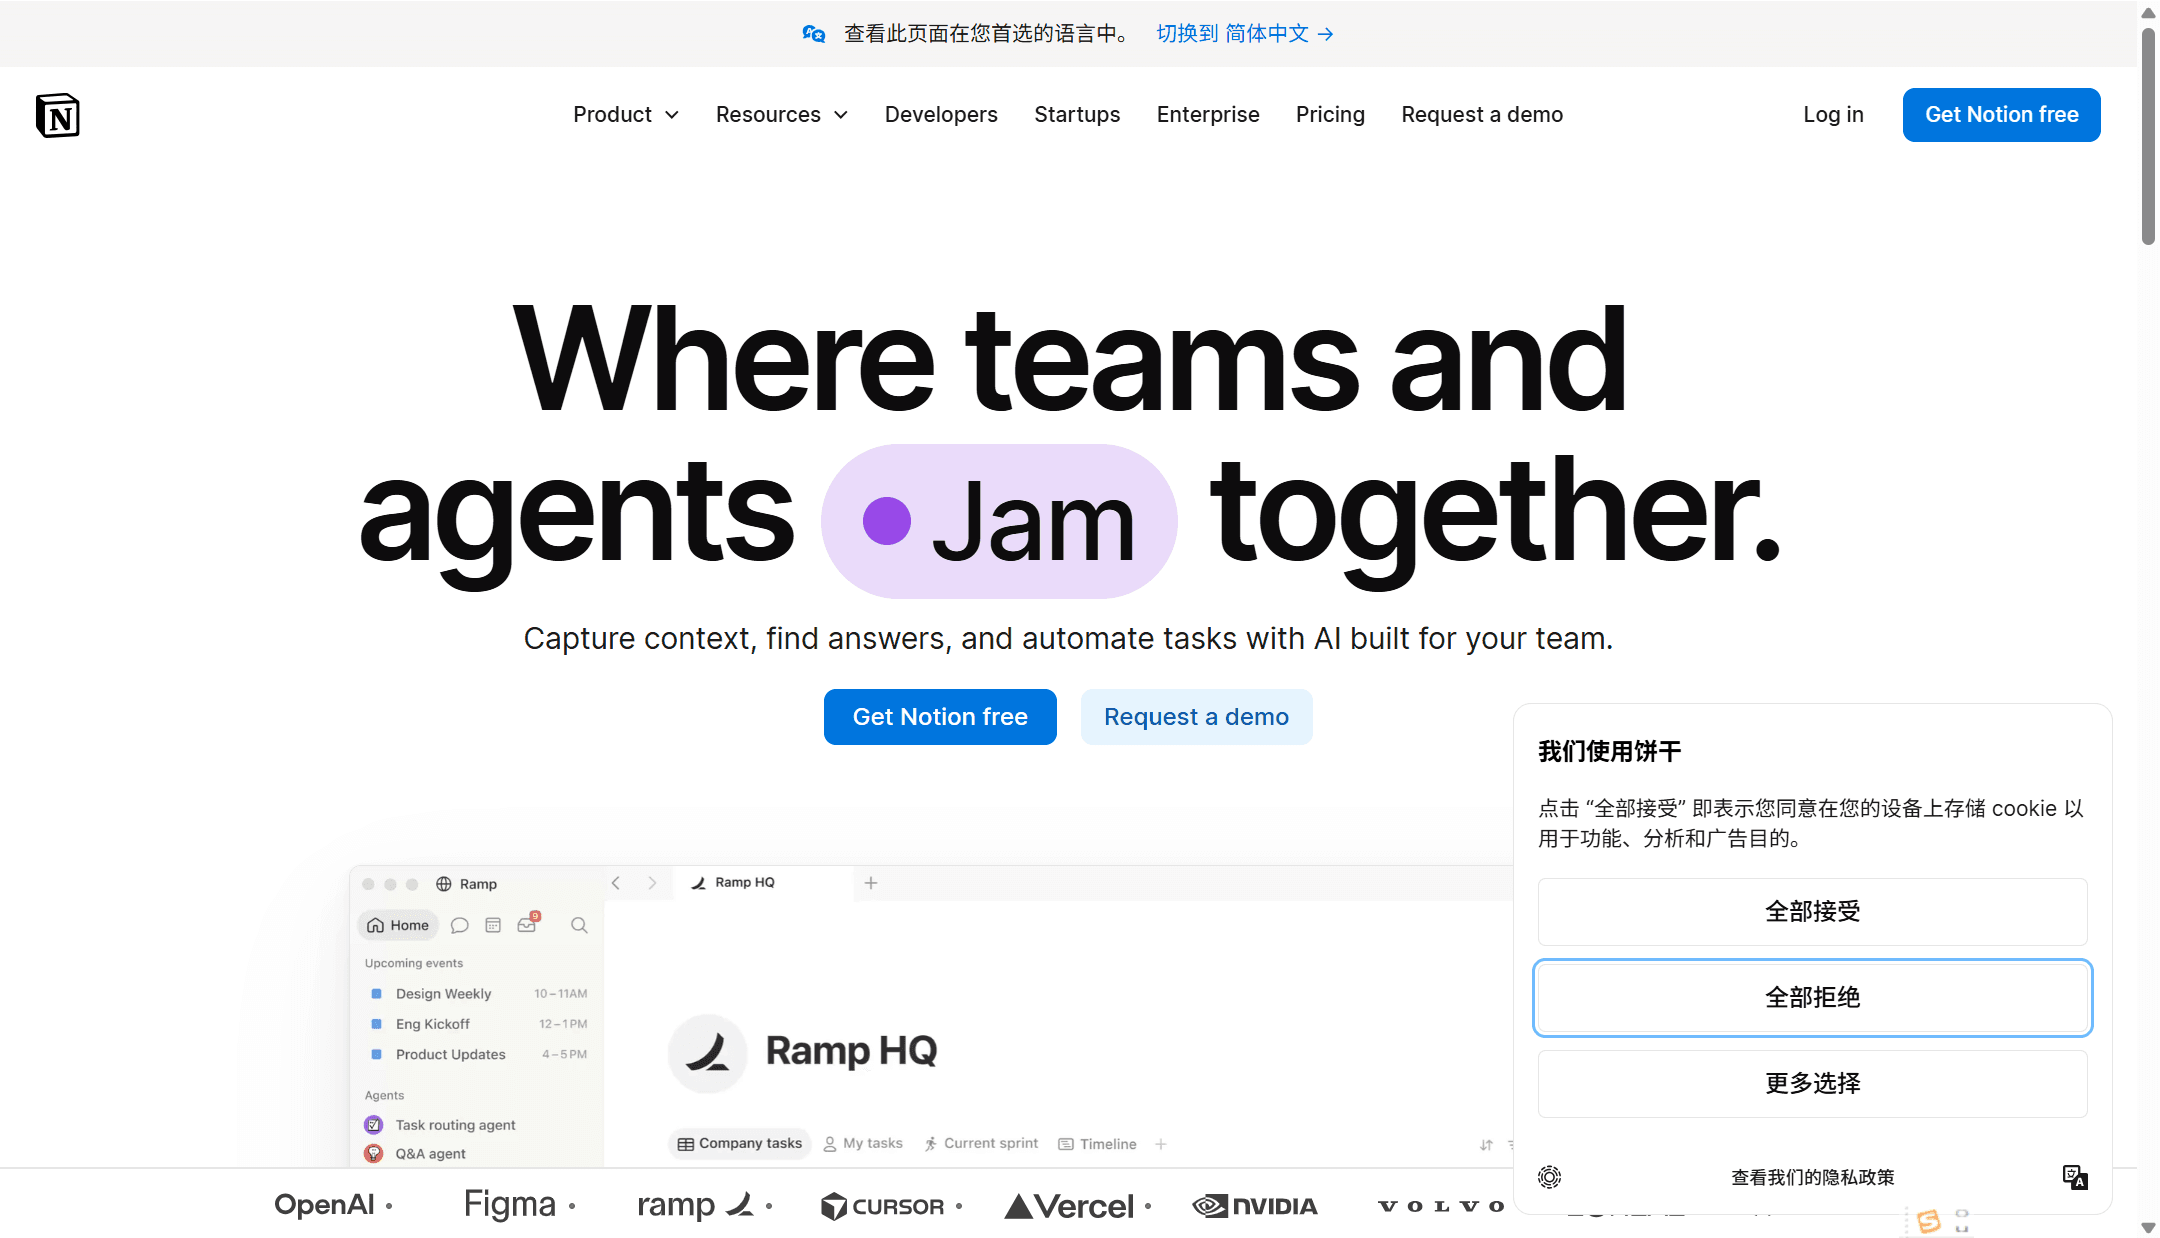Open the chat bubble icon beside Home
Viewport: 2160px width, 1238px height.
pyautogui.click(x=460, y=925)
